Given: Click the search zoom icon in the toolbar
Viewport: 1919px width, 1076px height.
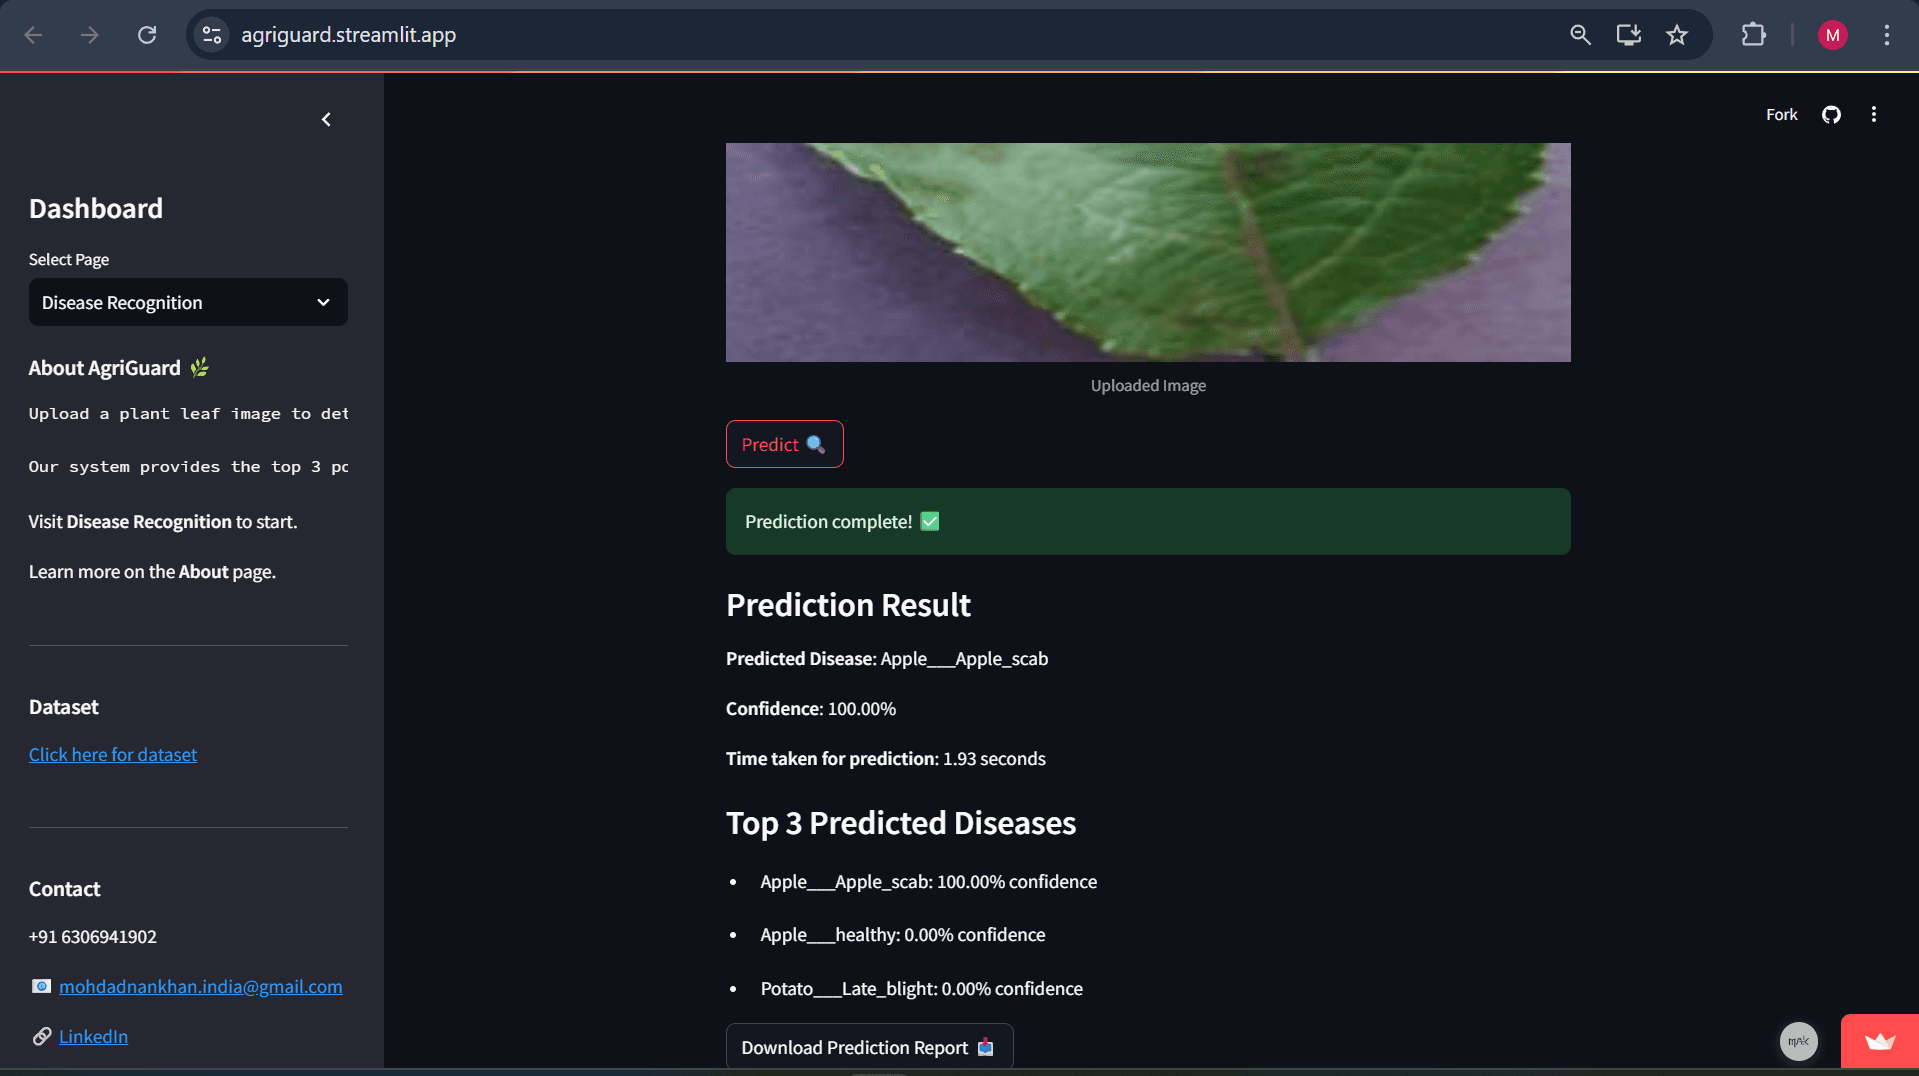Looking at the screenshot, I should [1580, 34].
